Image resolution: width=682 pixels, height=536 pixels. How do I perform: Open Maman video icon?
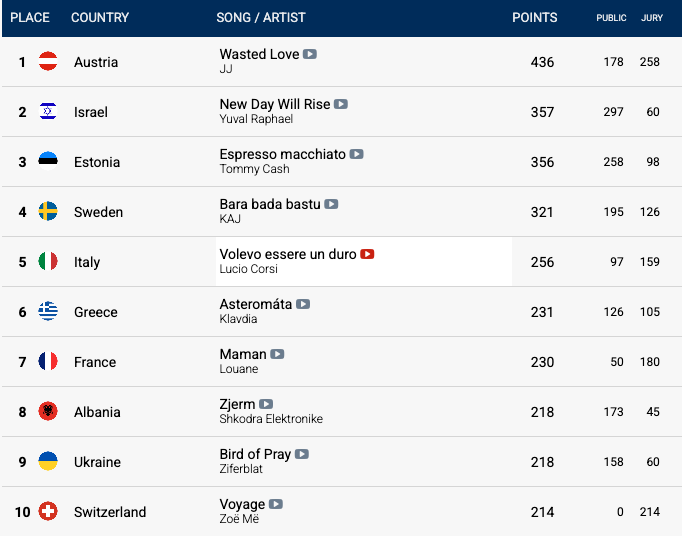pyautogui.click(x=278, y=354)
